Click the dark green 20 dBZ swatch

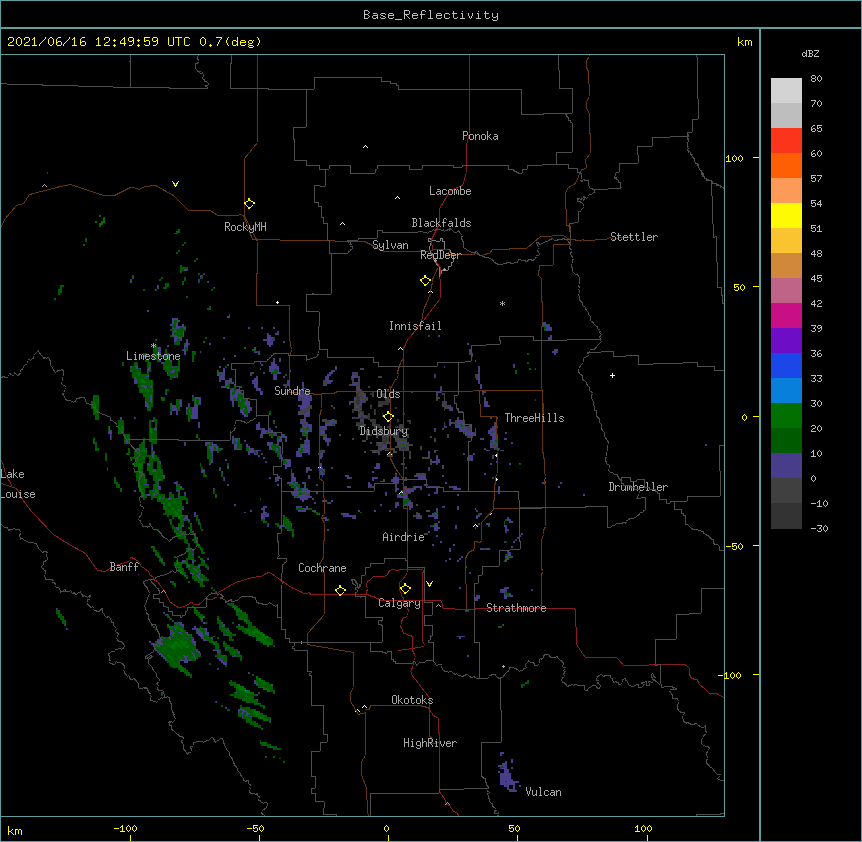coord(786,441)
